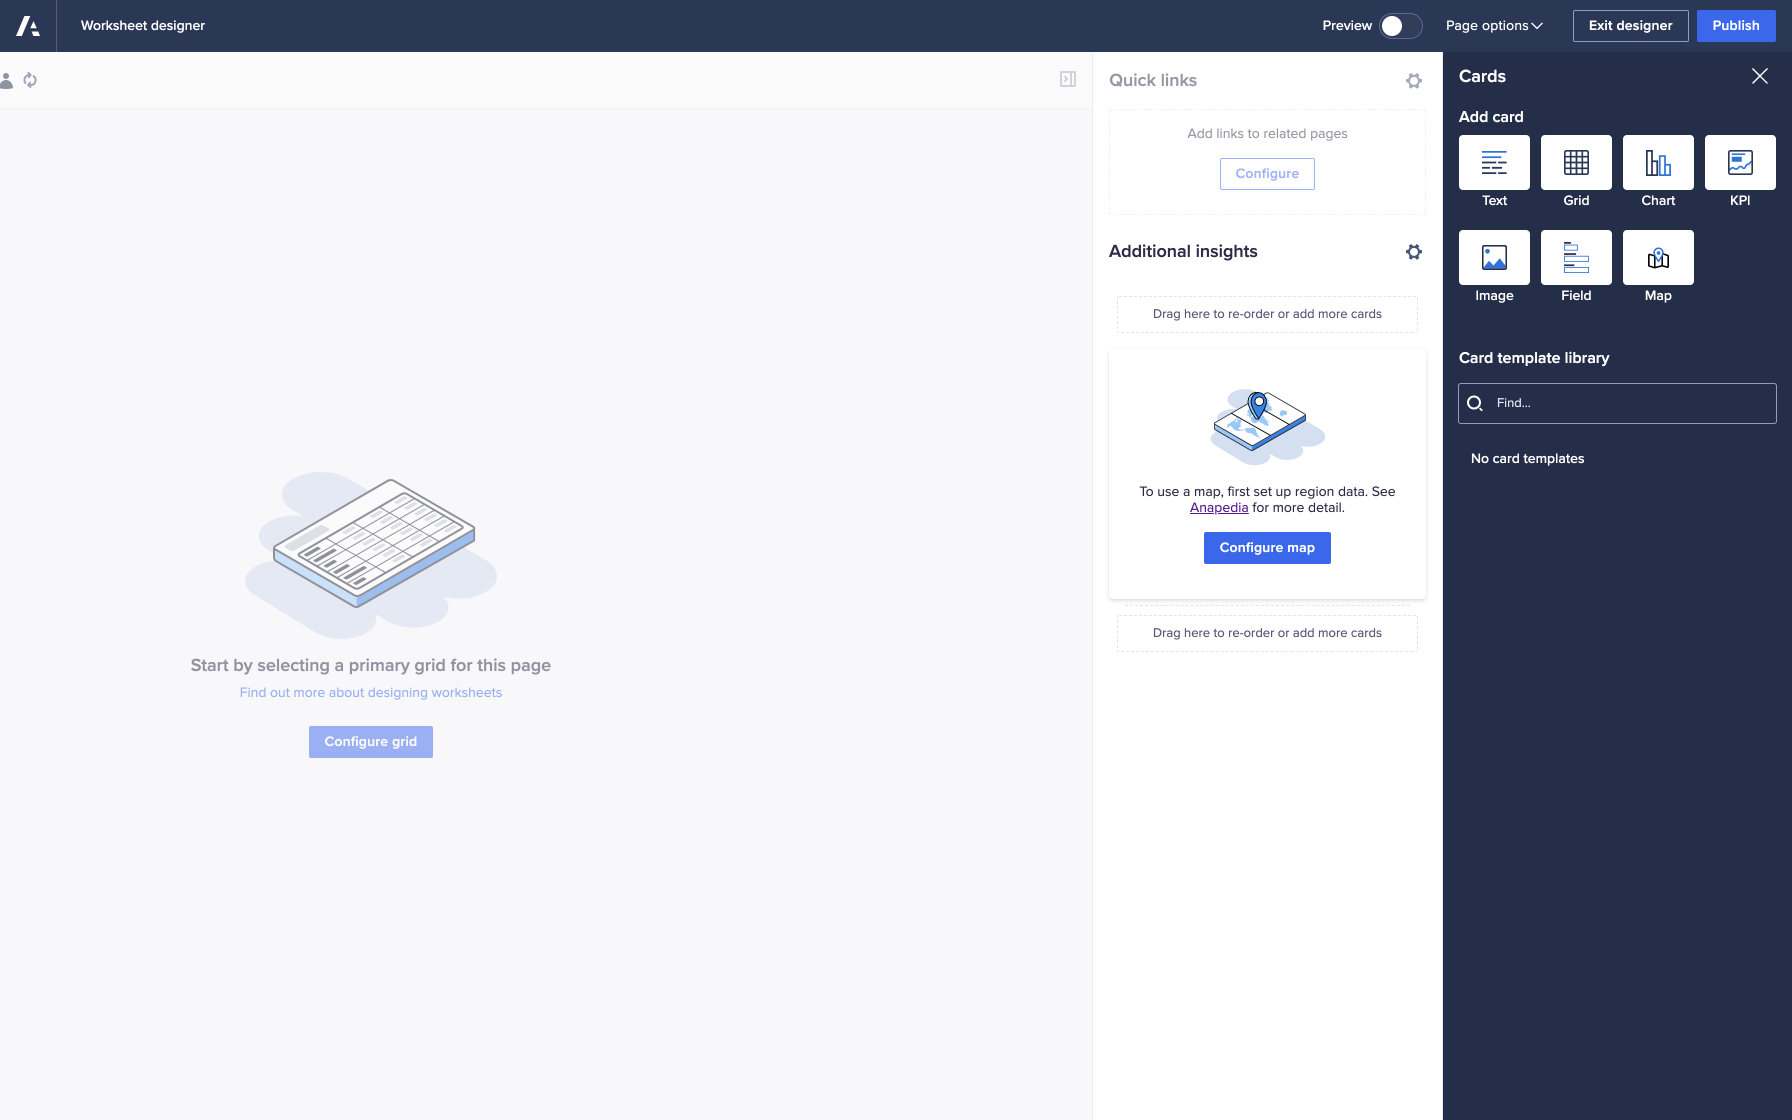The width and height of the screenshot is (1792, 1120).
Task: Open the Page options dropdown
Action: pos(1494,26)
